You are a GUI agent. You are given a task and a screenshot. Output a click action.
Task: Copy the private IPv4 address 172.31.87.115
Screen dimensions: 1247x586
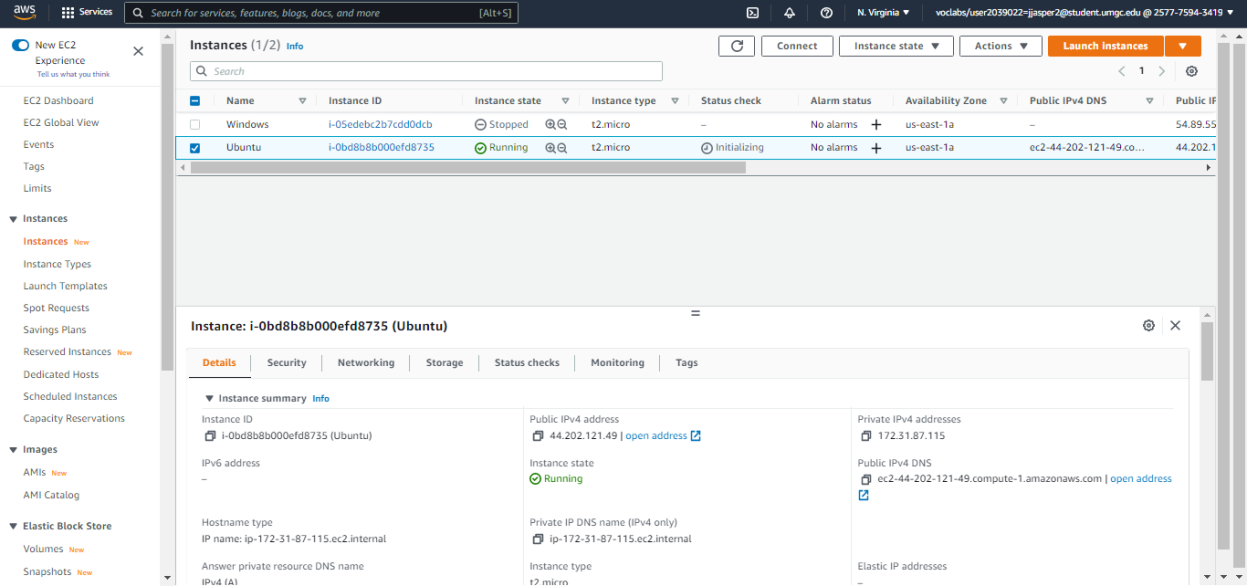866,436
